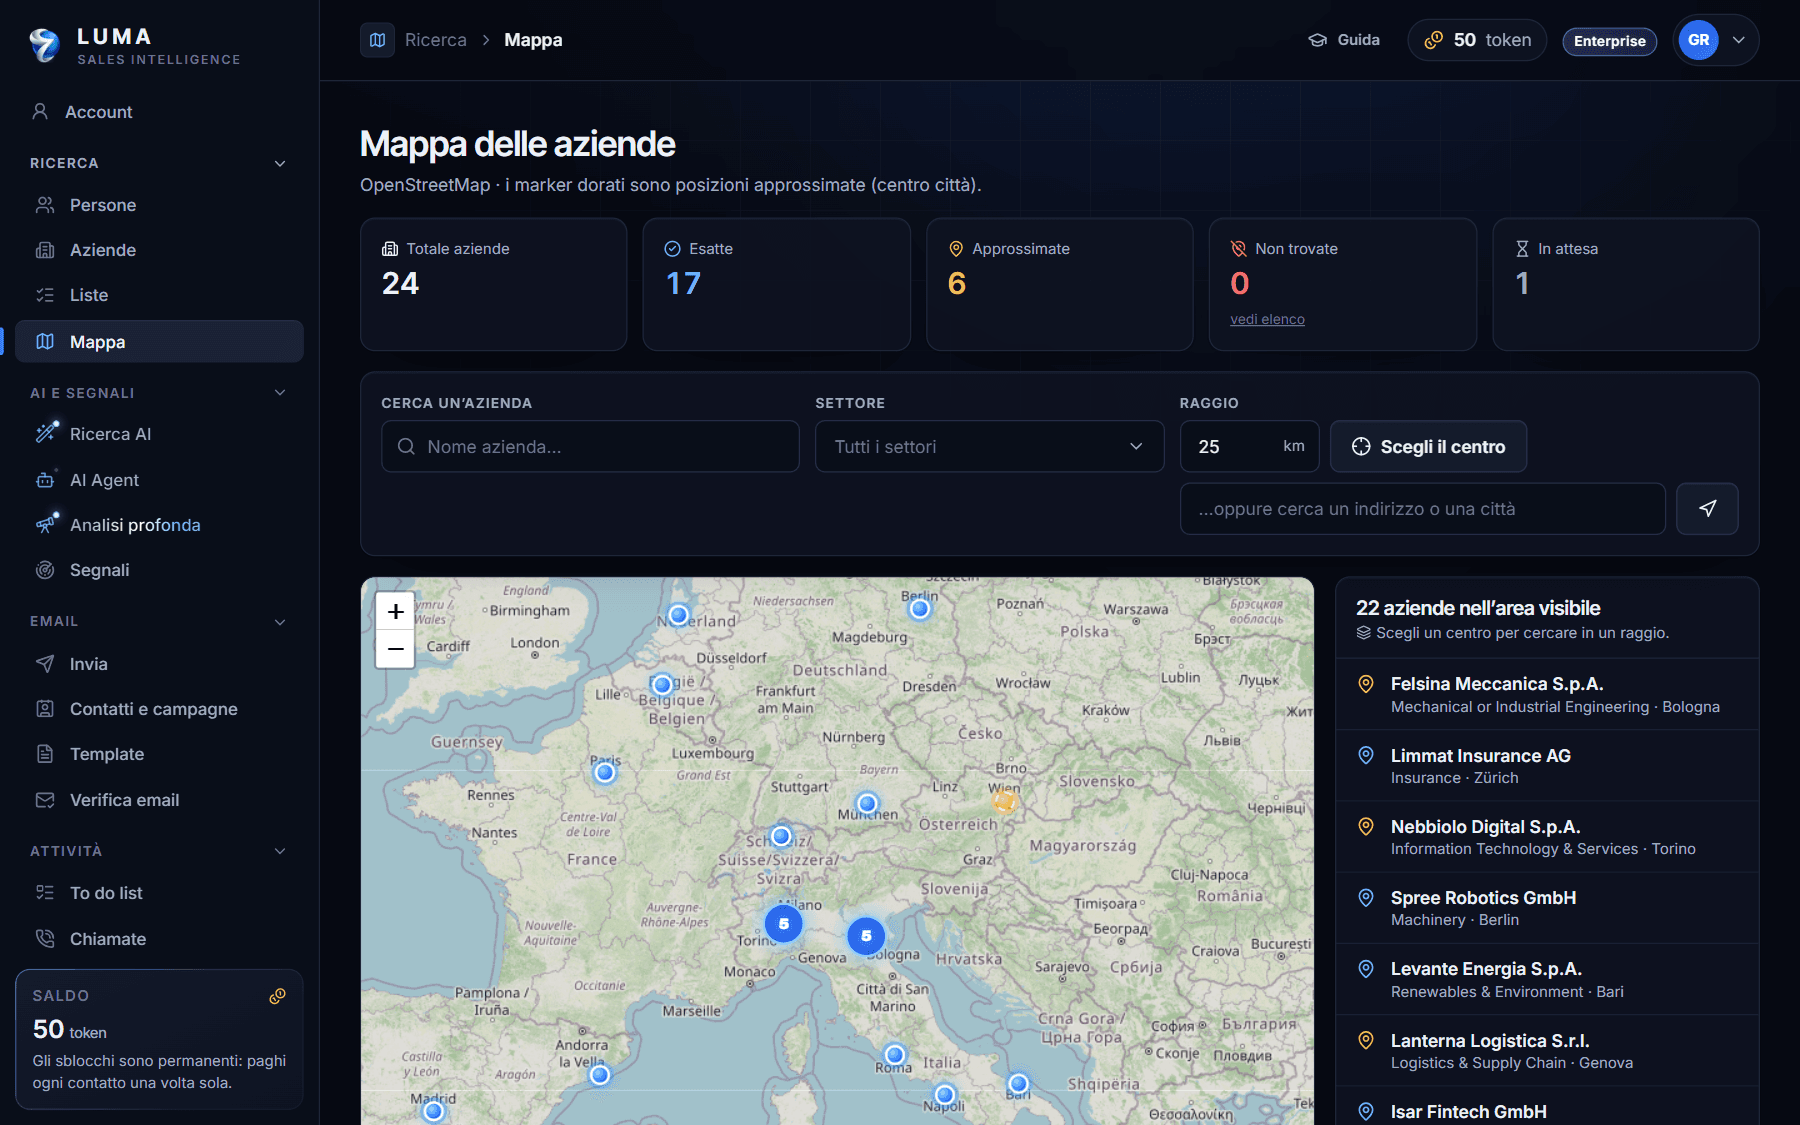Click the cluster marker near Bologna

[x=866, y=936]
